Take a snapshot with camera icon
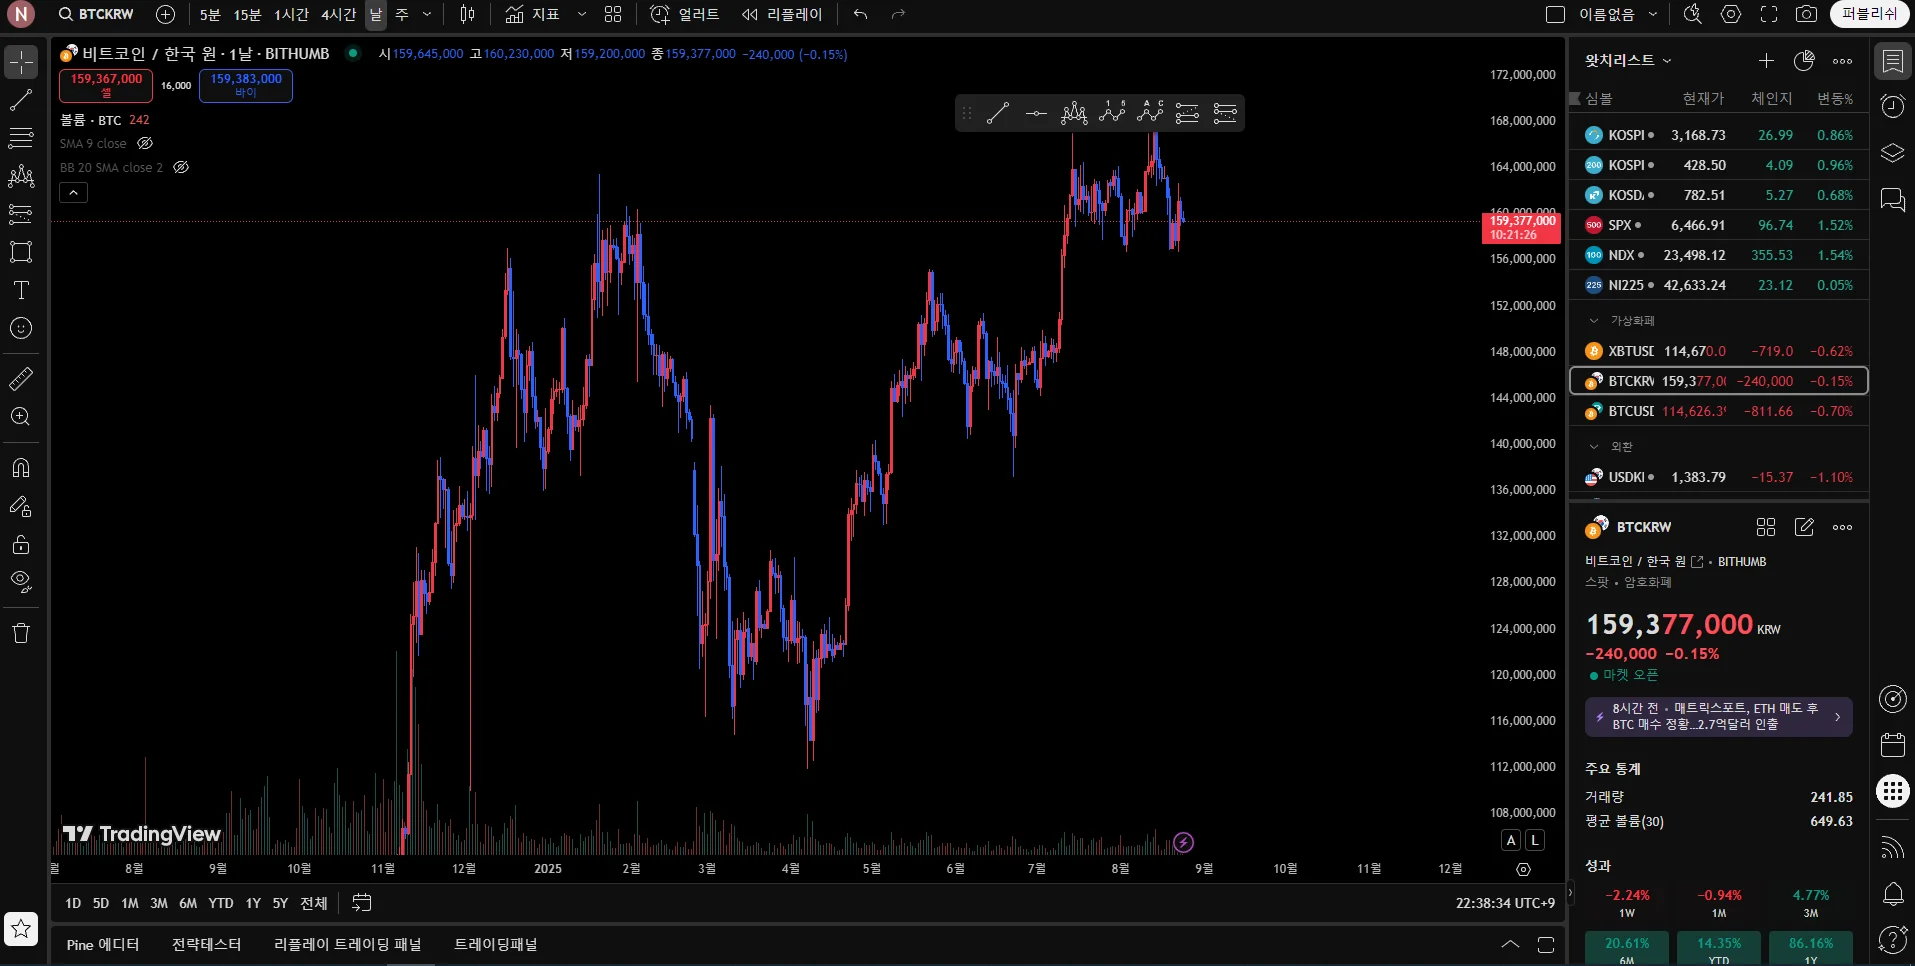 1806,14
